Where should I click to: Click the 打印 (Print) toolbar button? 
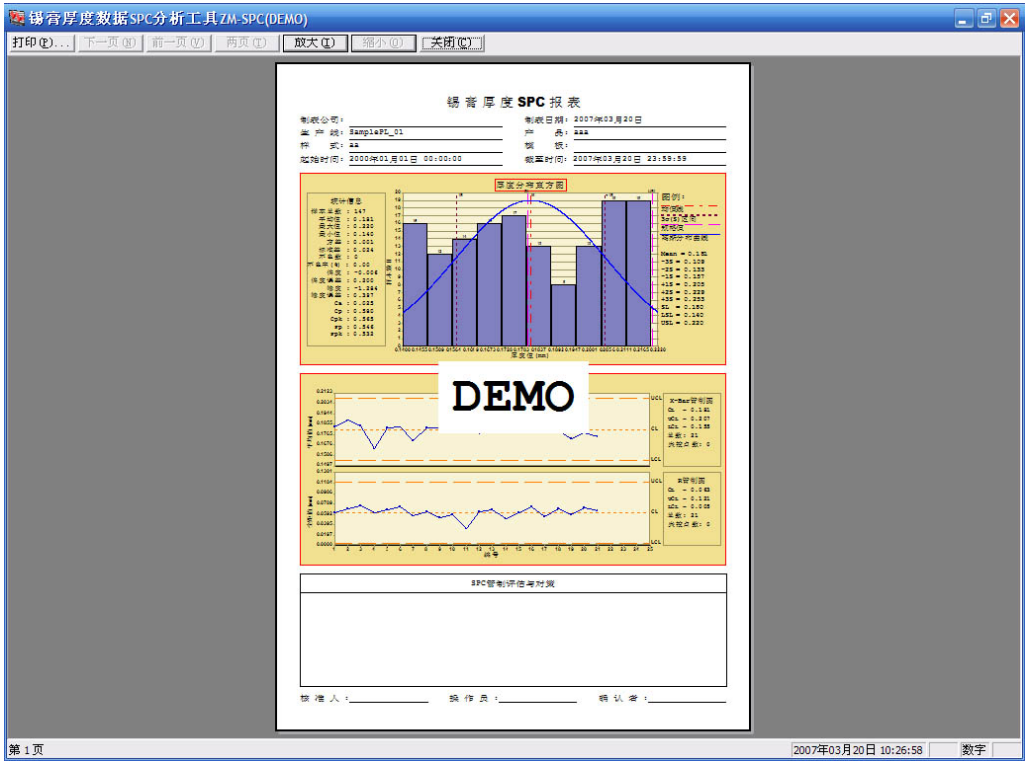pyautogui.click(x=41, y=43)
